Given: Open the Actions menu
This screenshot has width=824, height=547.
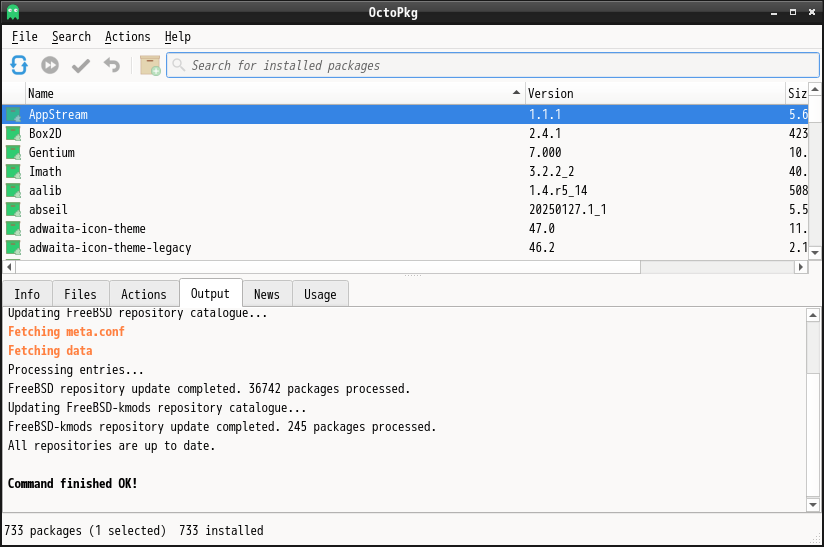Looking at the screenshot, I should point(128,37).
